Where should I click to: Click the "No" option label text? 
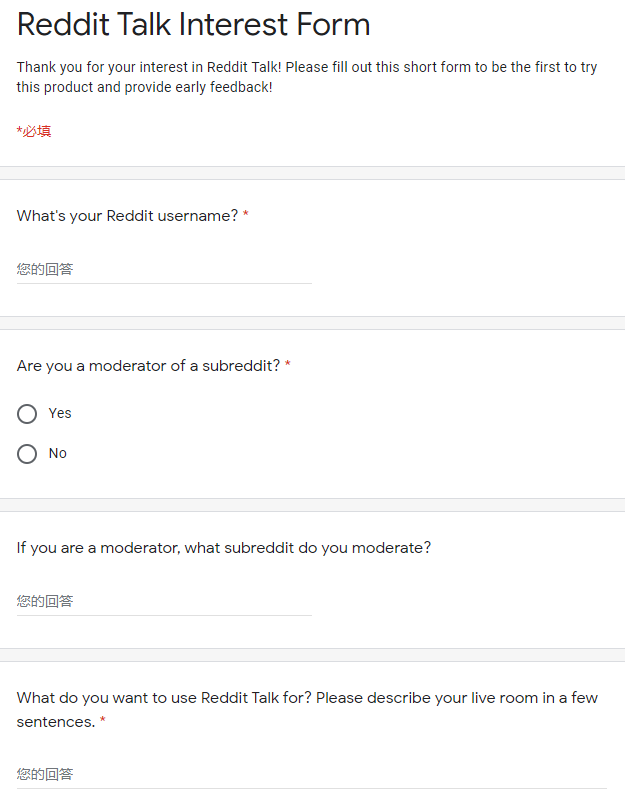(58, 453)
